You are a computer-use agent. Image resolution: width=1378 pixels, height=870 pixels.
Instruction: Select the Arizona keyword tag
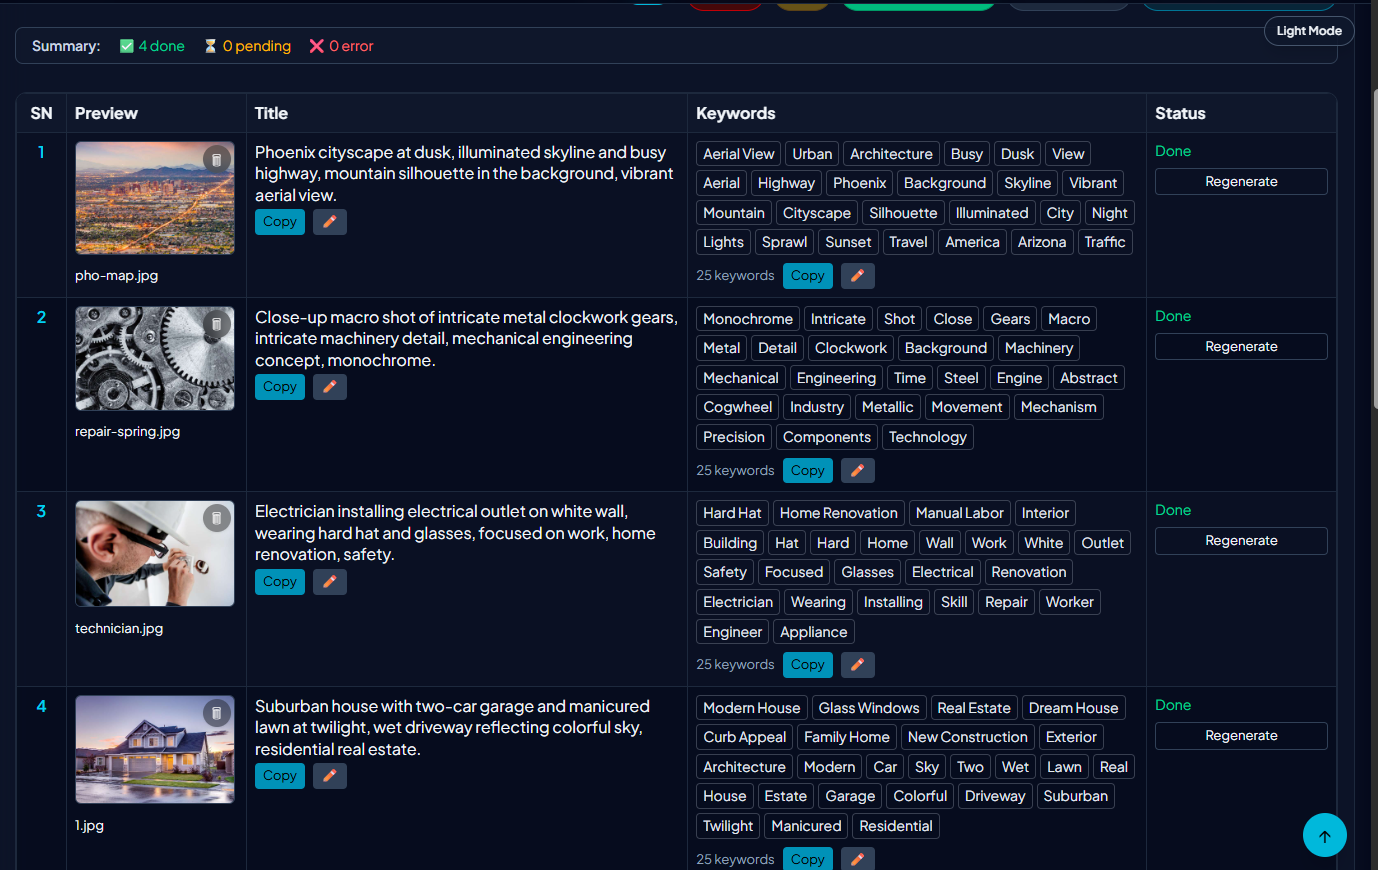click(x=1041, y=241)
